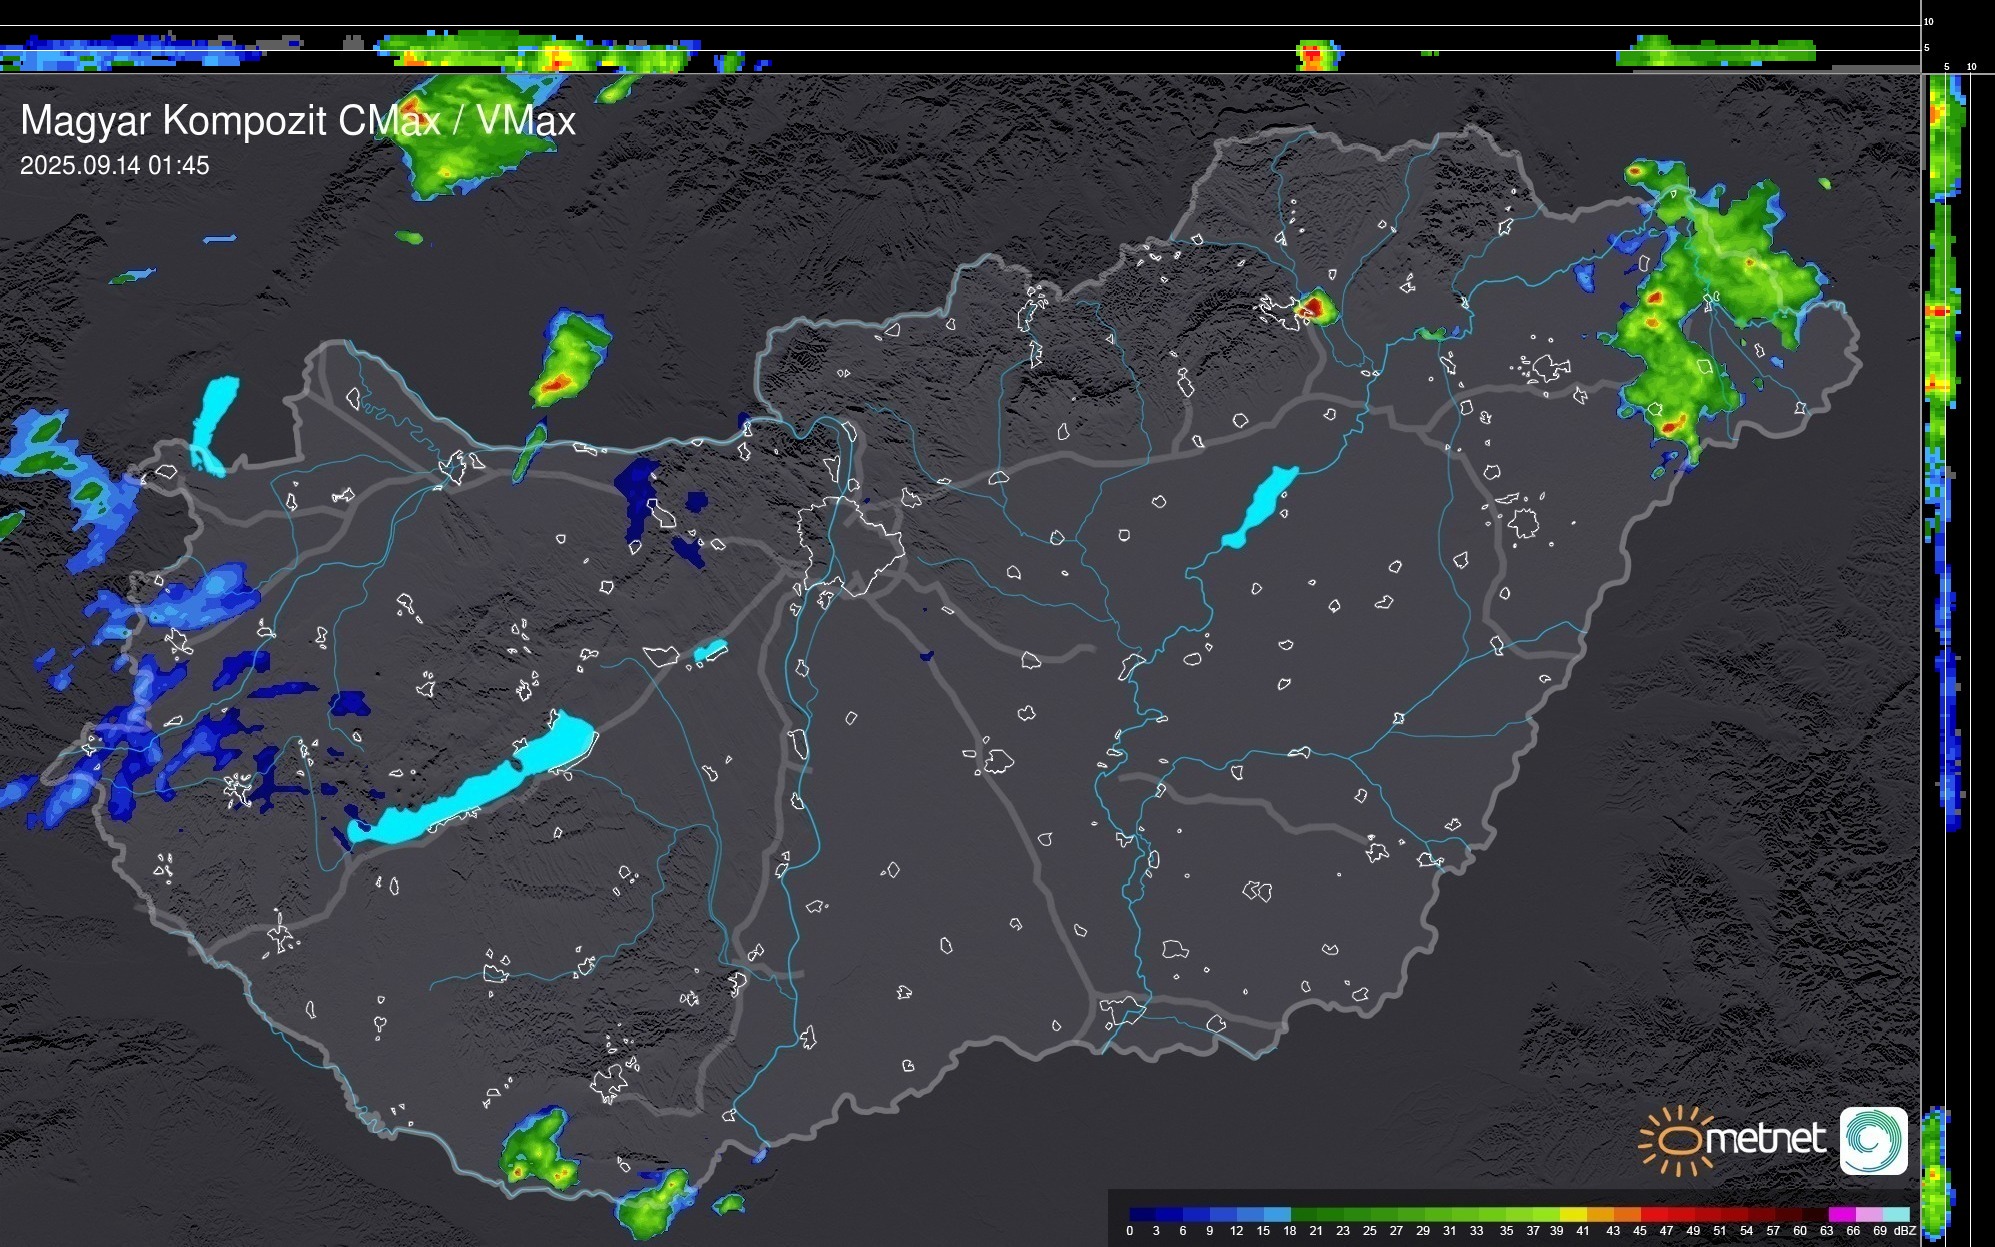Click the storm cell on southern border
Viewport: 1995px width, 1247px height.
[x=540, y=1150]
